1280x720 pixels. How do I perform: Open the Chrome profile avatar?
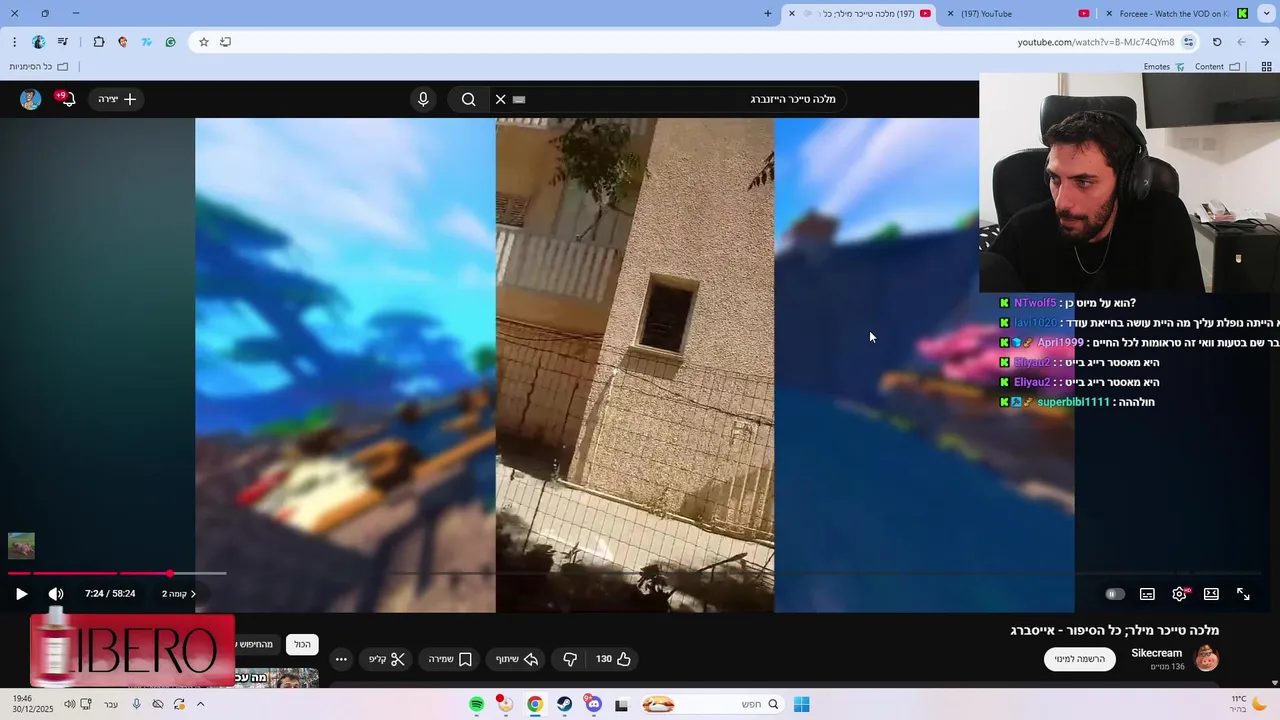click(38, 42)
